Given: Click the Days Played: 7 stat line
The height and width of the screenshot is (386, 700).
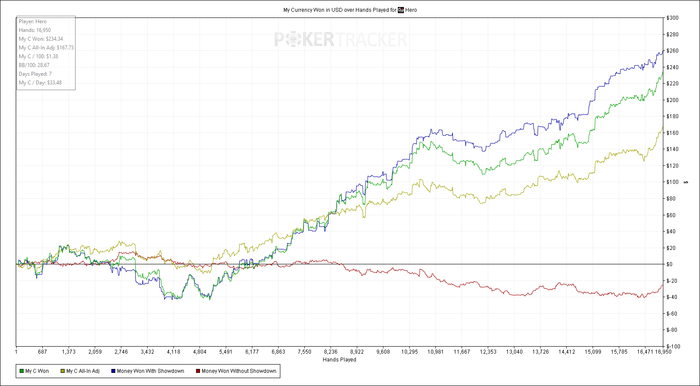Looking at the screenshot, I should pos(35,74).
